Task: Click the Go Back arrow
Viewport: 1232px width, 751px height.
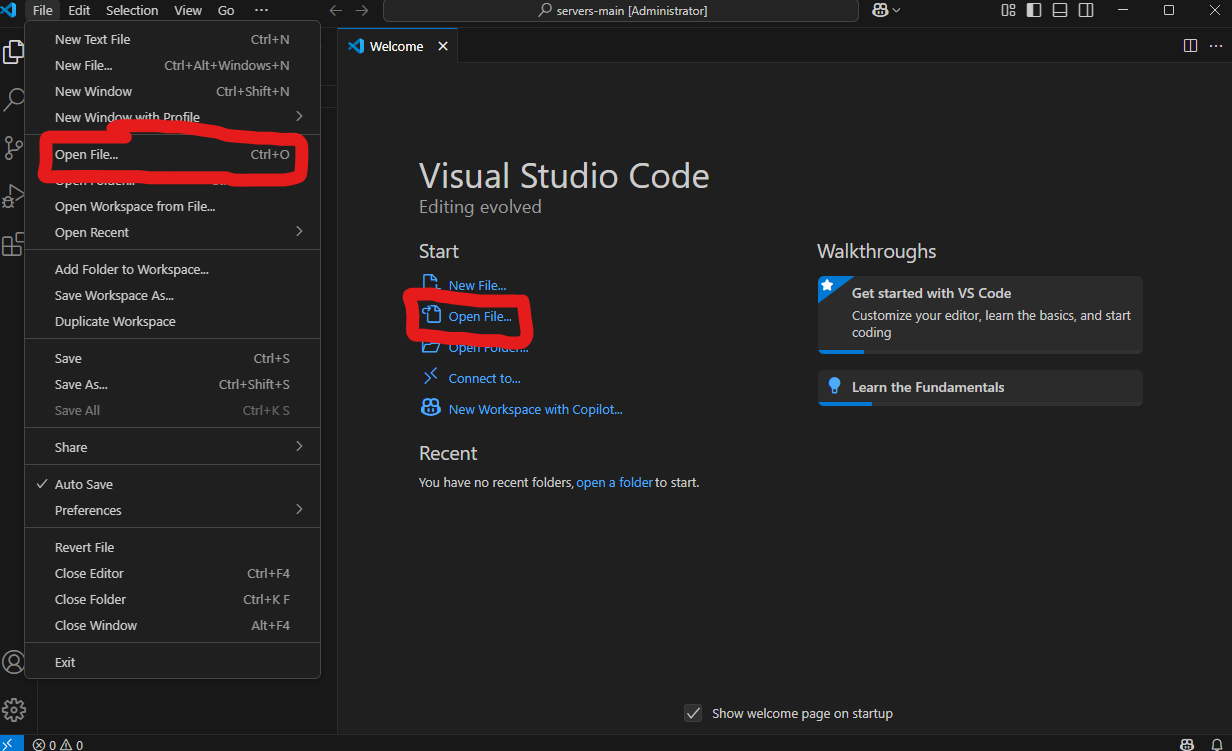Action: [336, 10]
